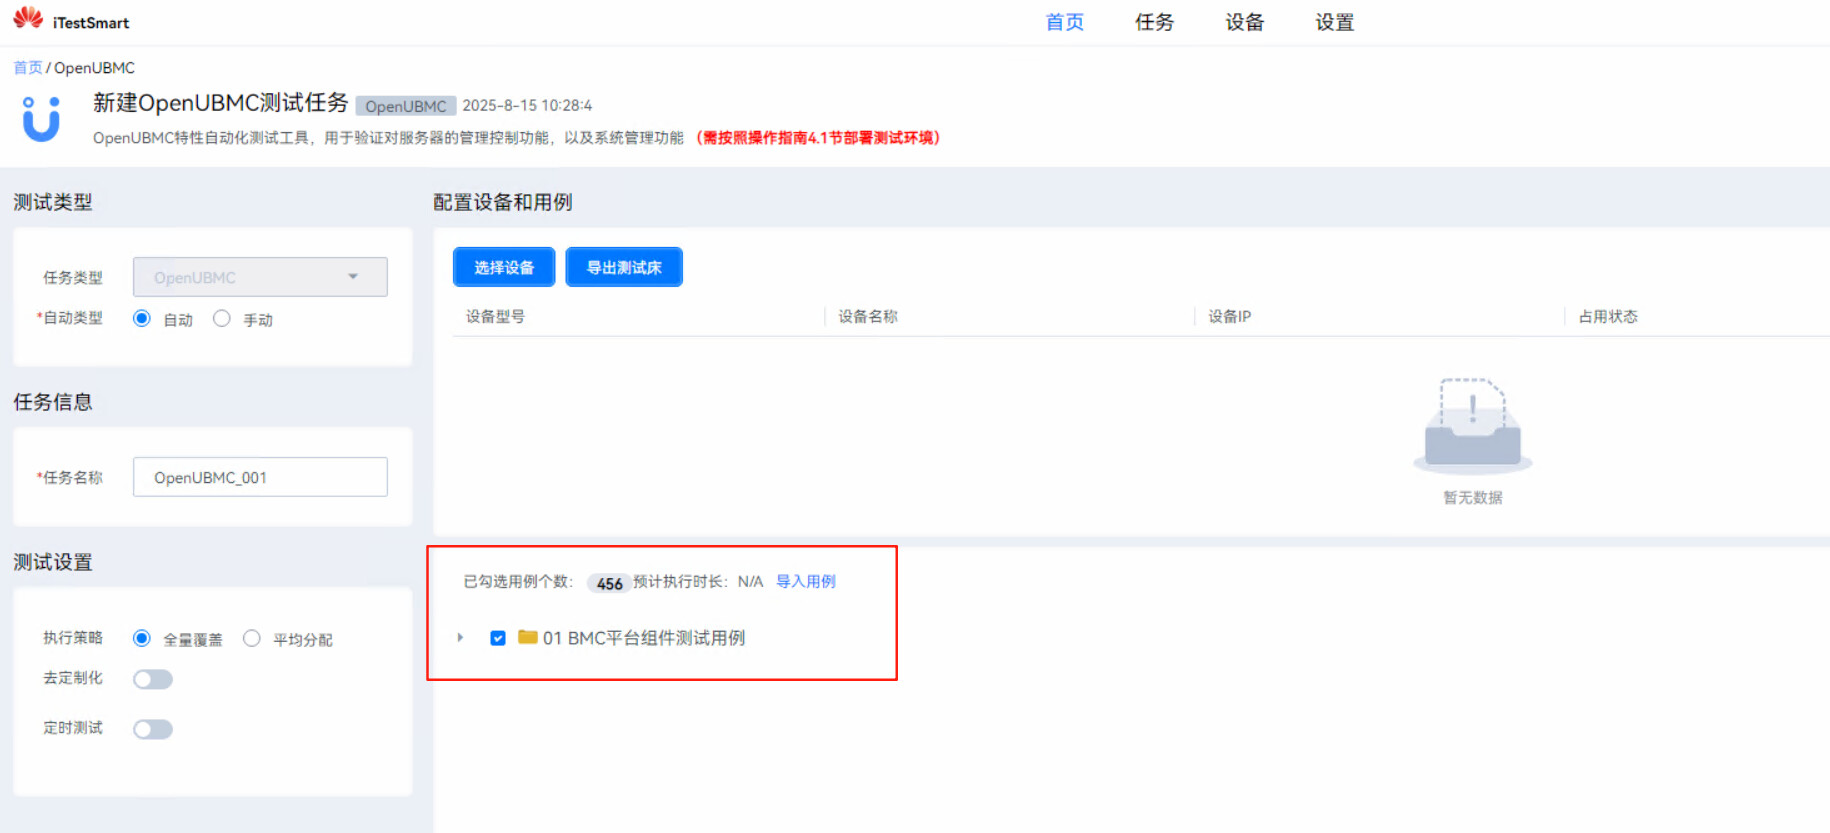Click the OpenUBMC tag badge
1830x833 pixels.
pos(406,106)
